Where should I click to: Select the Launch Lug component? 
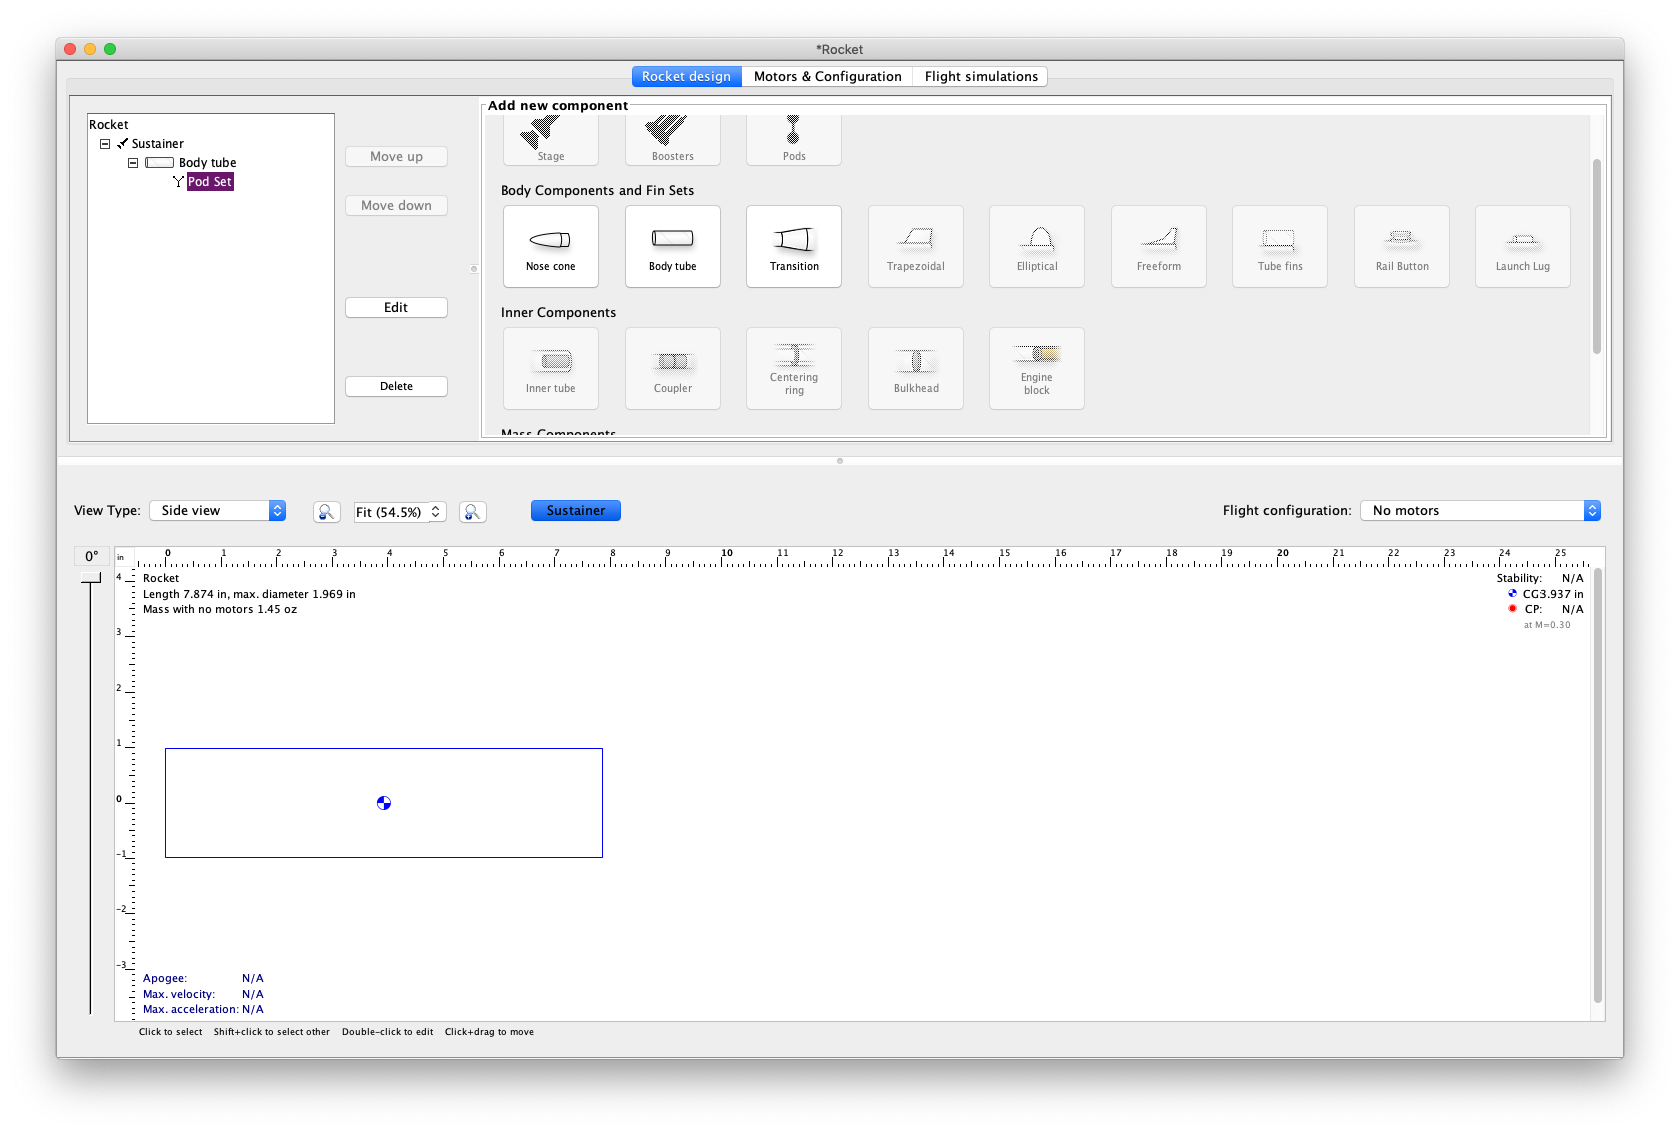(1522, 245)
